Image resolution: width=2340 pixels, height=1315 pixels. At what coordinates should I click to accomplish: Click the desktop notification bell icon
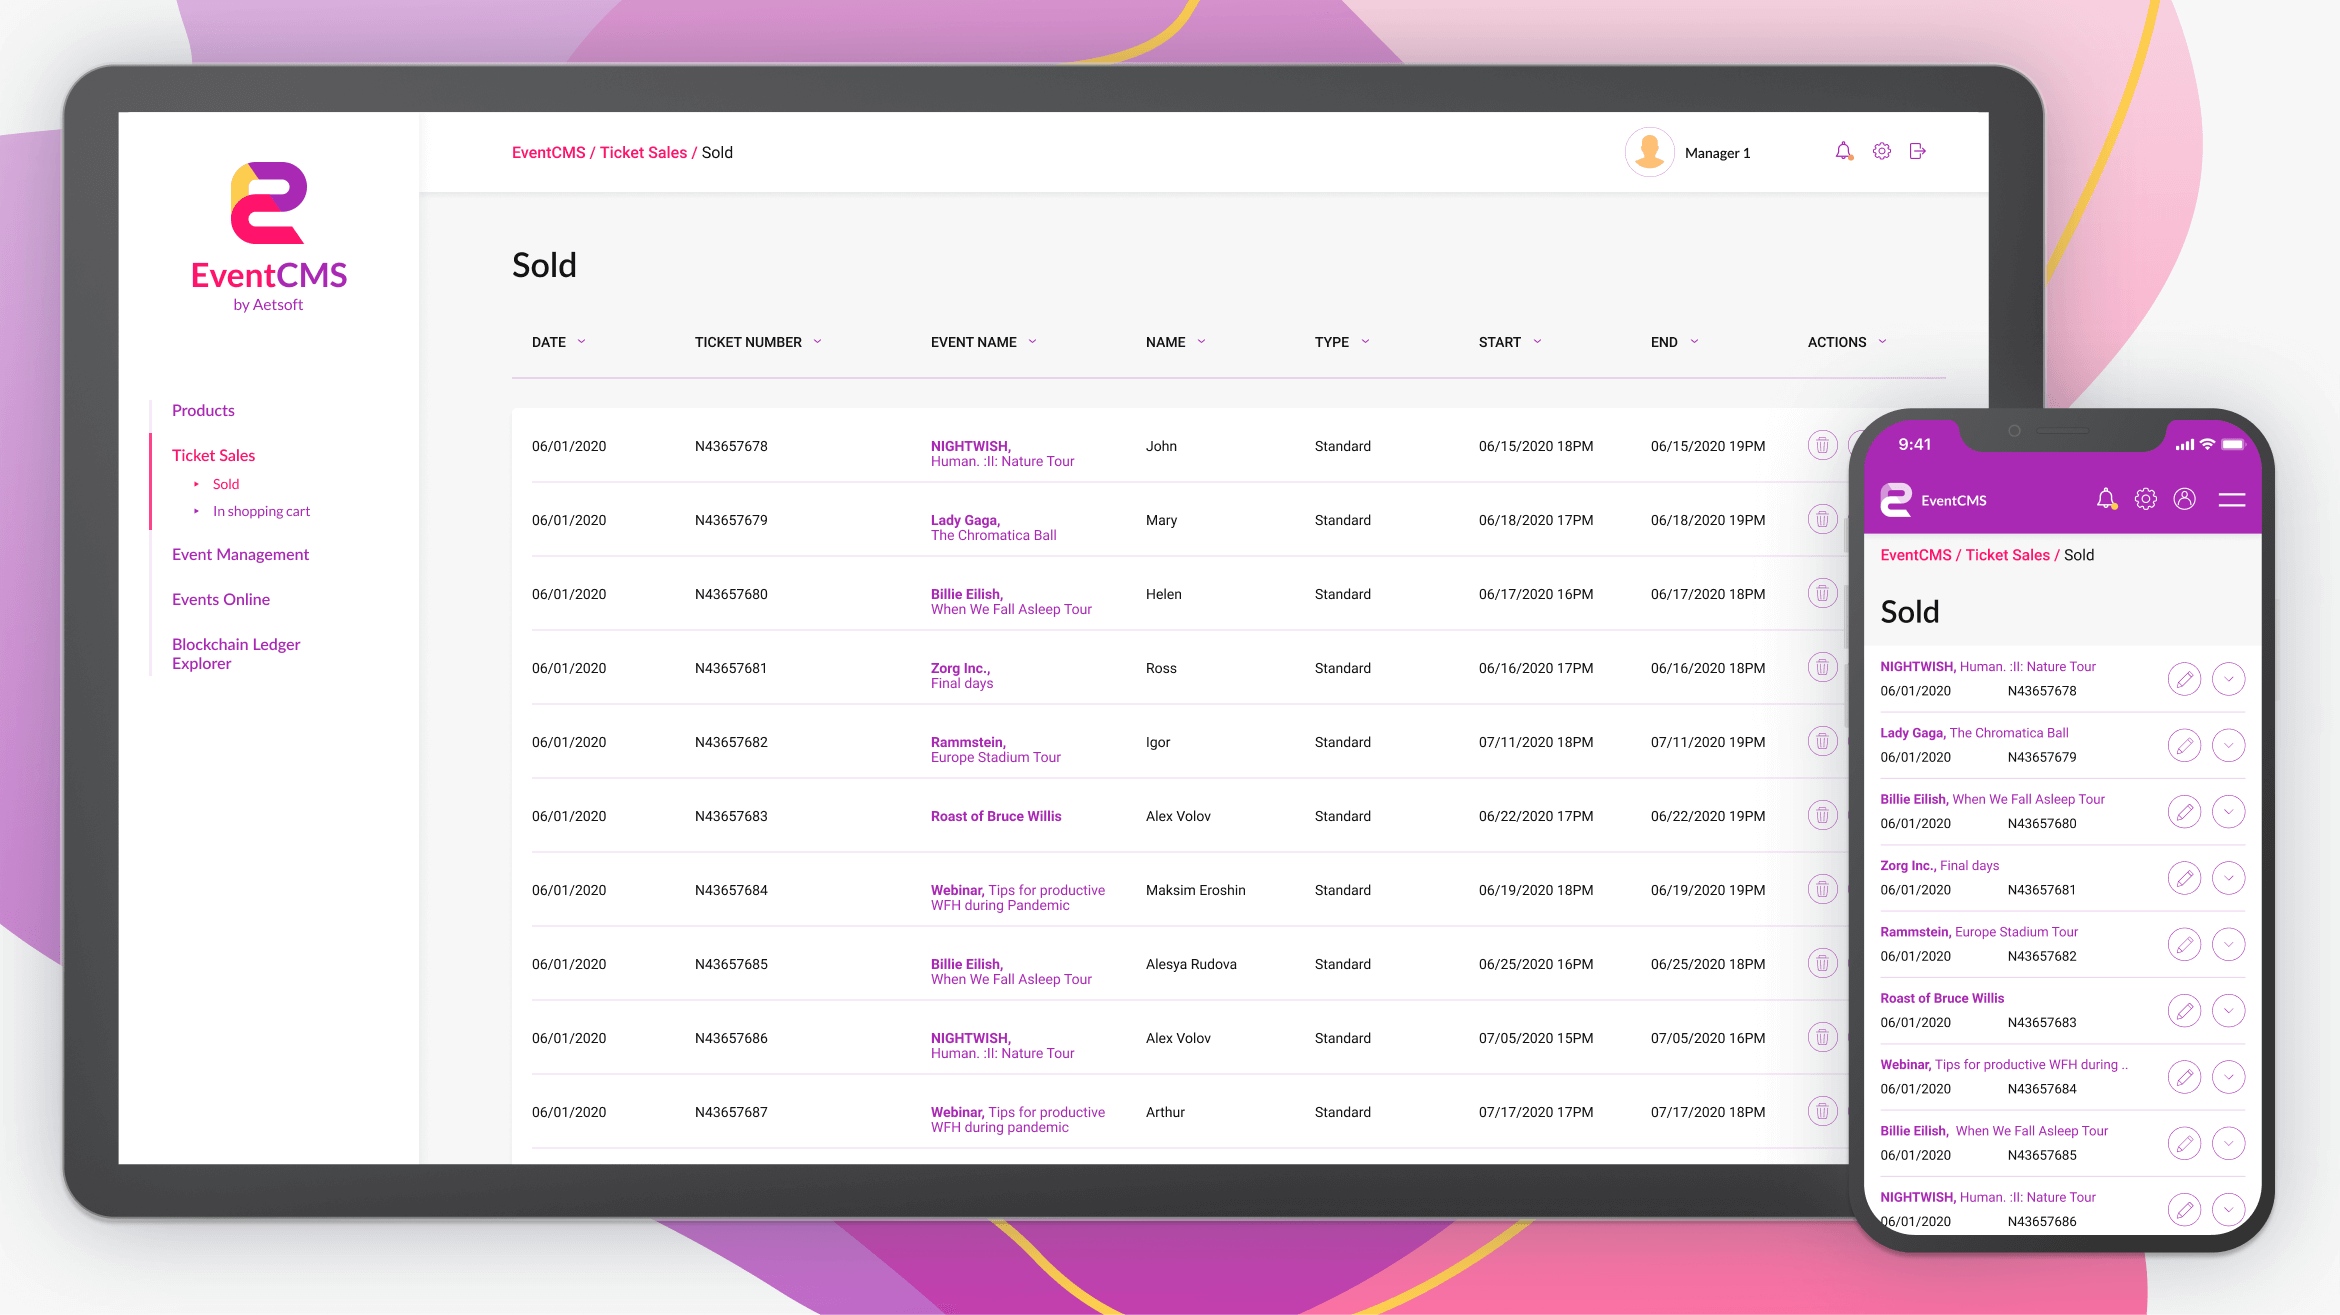point(1843,152)
